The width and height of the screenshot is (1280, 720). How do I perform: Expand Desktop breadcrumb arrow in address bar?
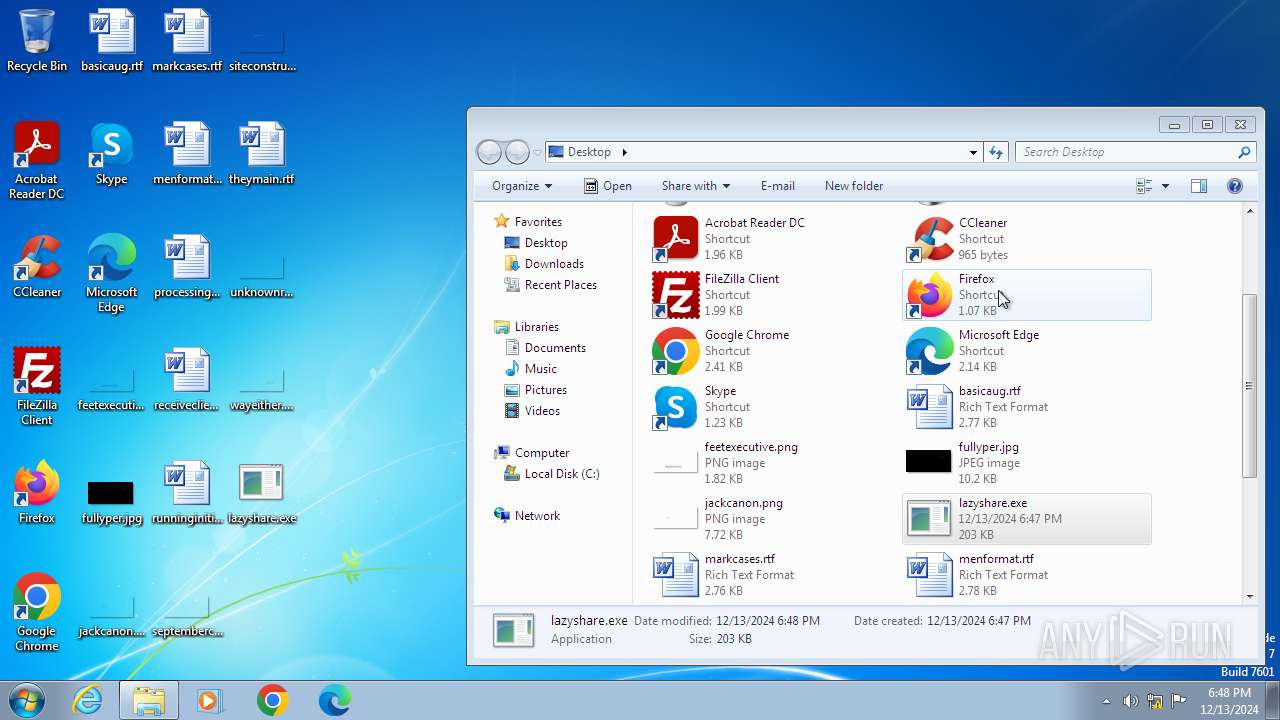(x=625, y=152)
